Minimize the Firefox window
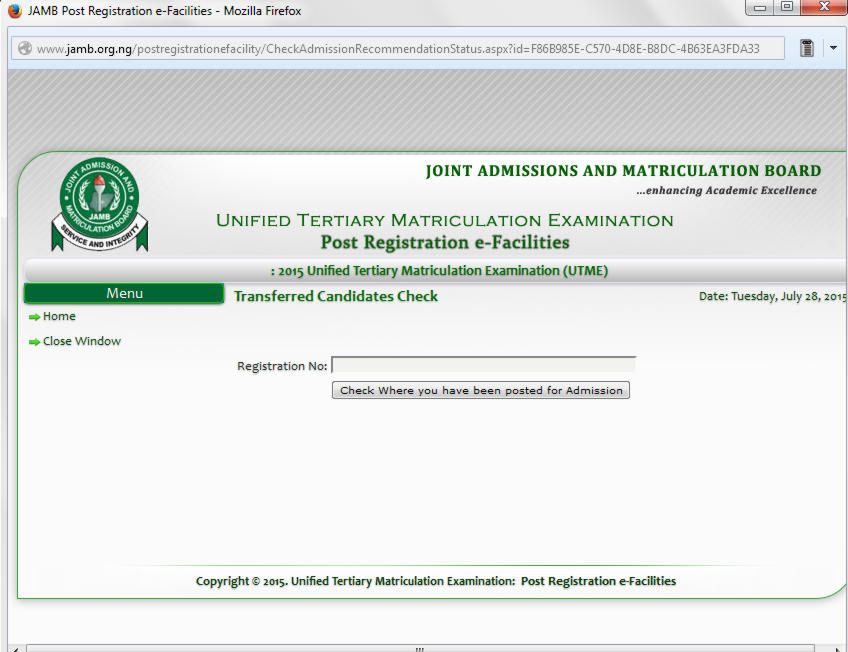This screenshot has height=652, width=848. tap(760, 8)
